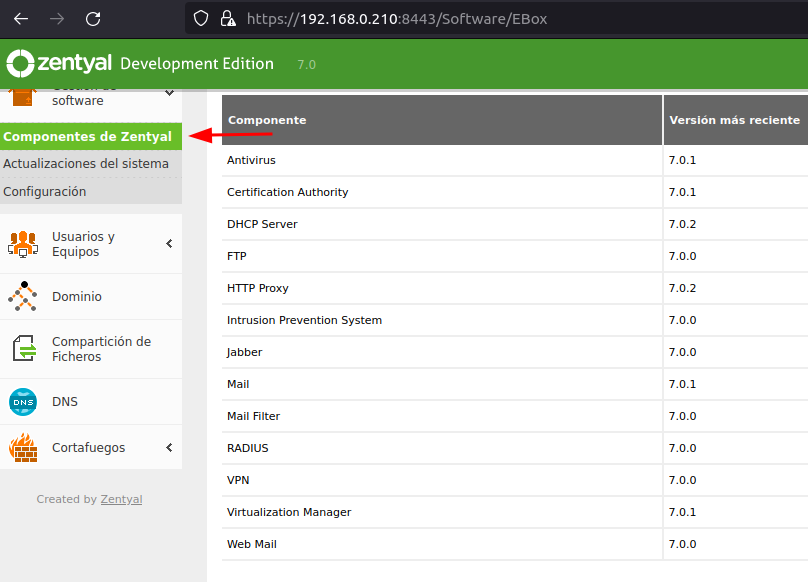Viewport: 808px width, 582px height.
Task: Click the Compartición de Ficheros icon
Action: (x=24, y=348)
